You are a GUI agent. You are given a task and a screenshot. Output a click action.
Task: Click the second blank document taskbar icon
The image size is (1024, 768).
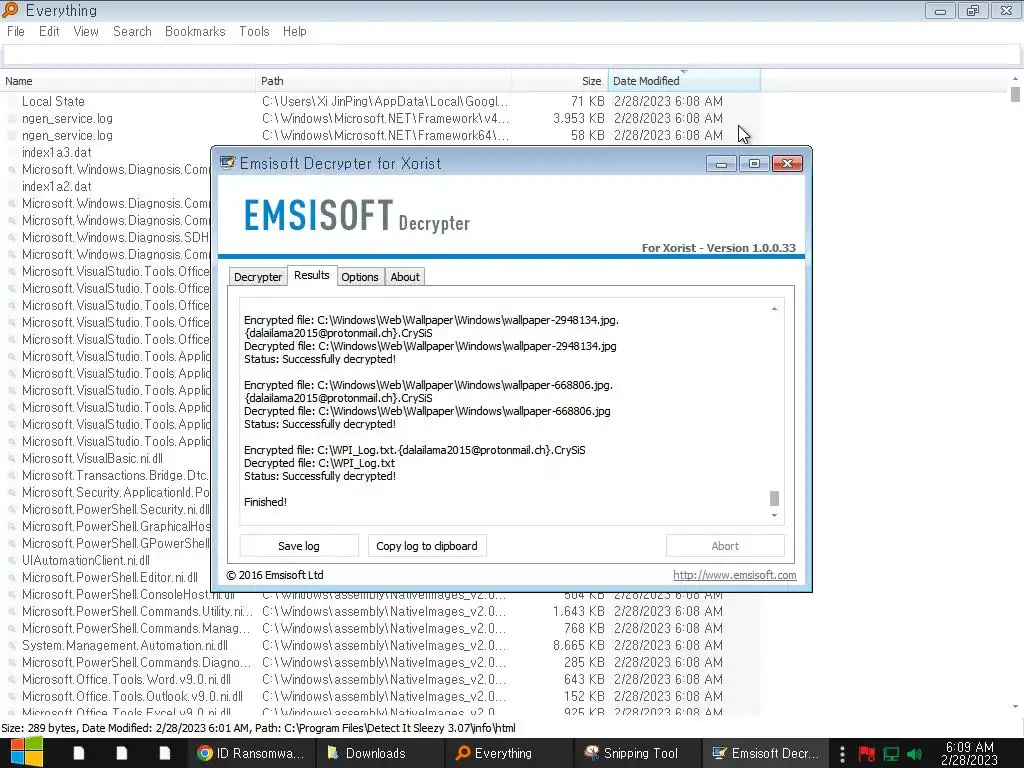pyautogui.click(x=121, y=753)
